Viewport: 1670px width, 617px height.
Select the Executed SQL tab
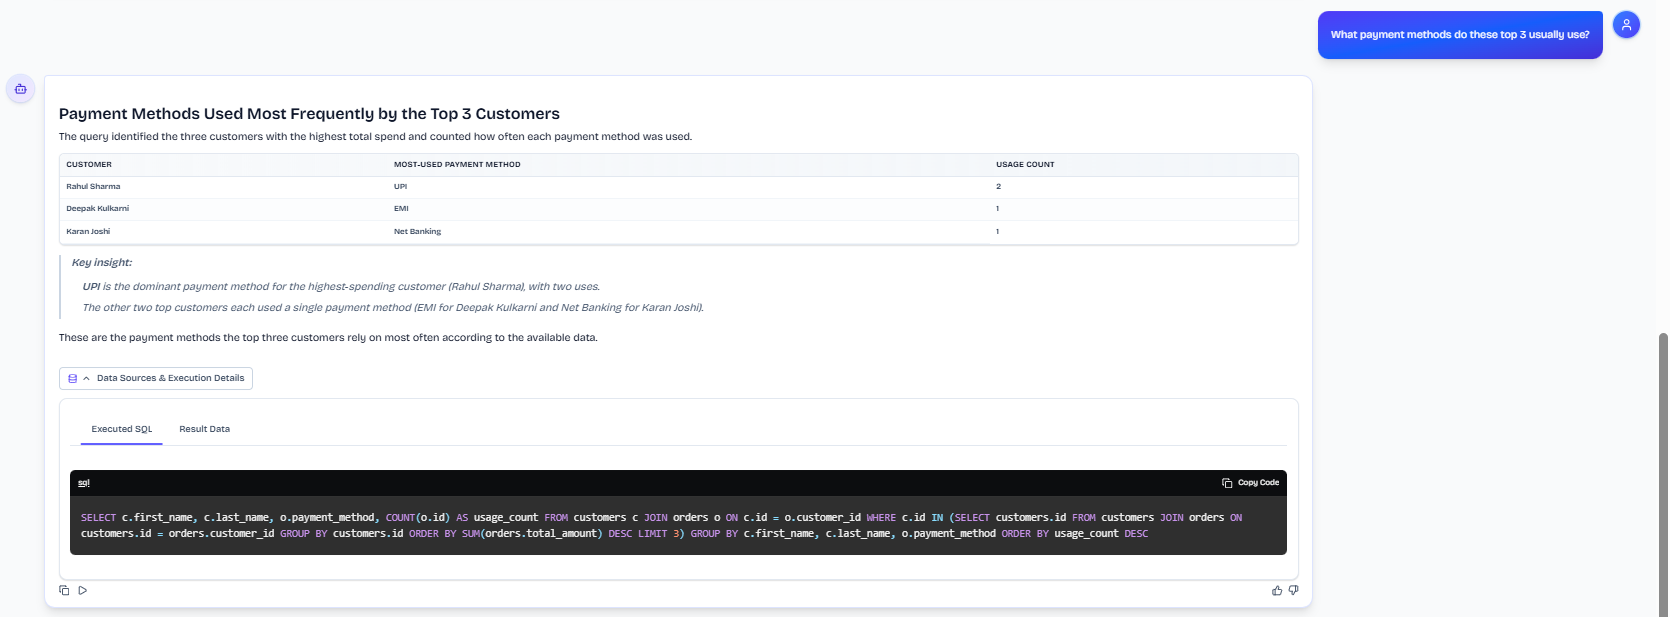coord(122,429)
